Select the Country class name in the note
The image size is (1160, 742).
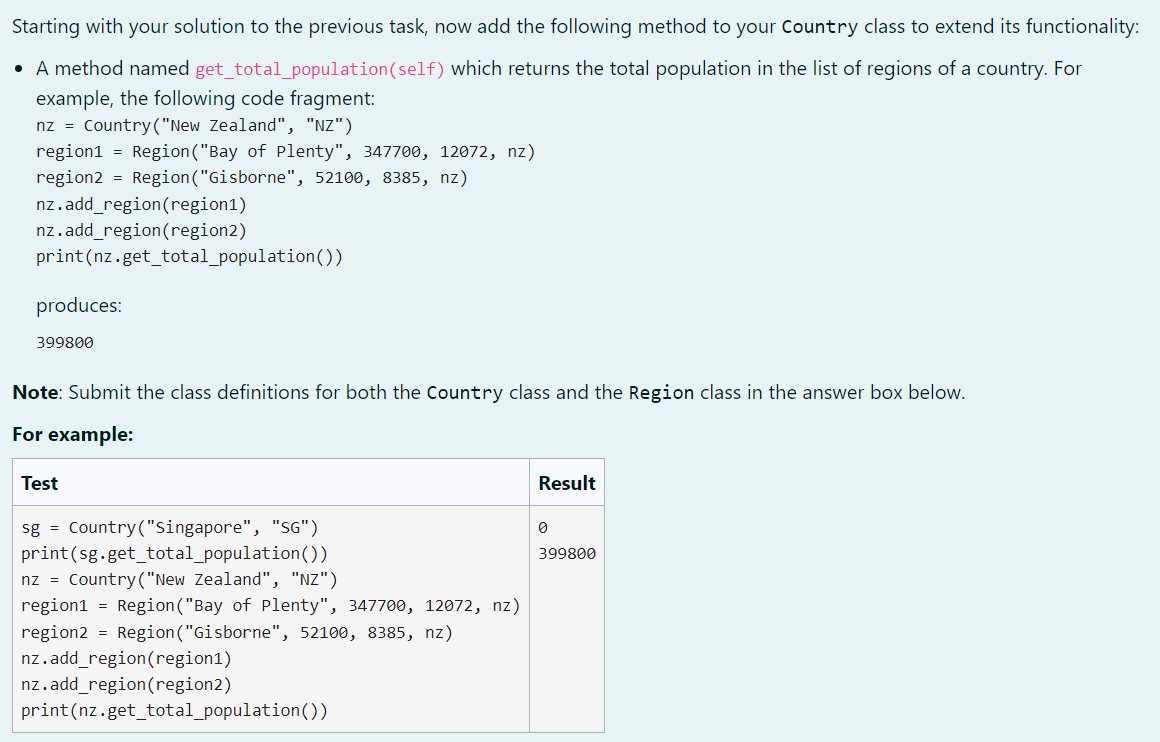465,392
